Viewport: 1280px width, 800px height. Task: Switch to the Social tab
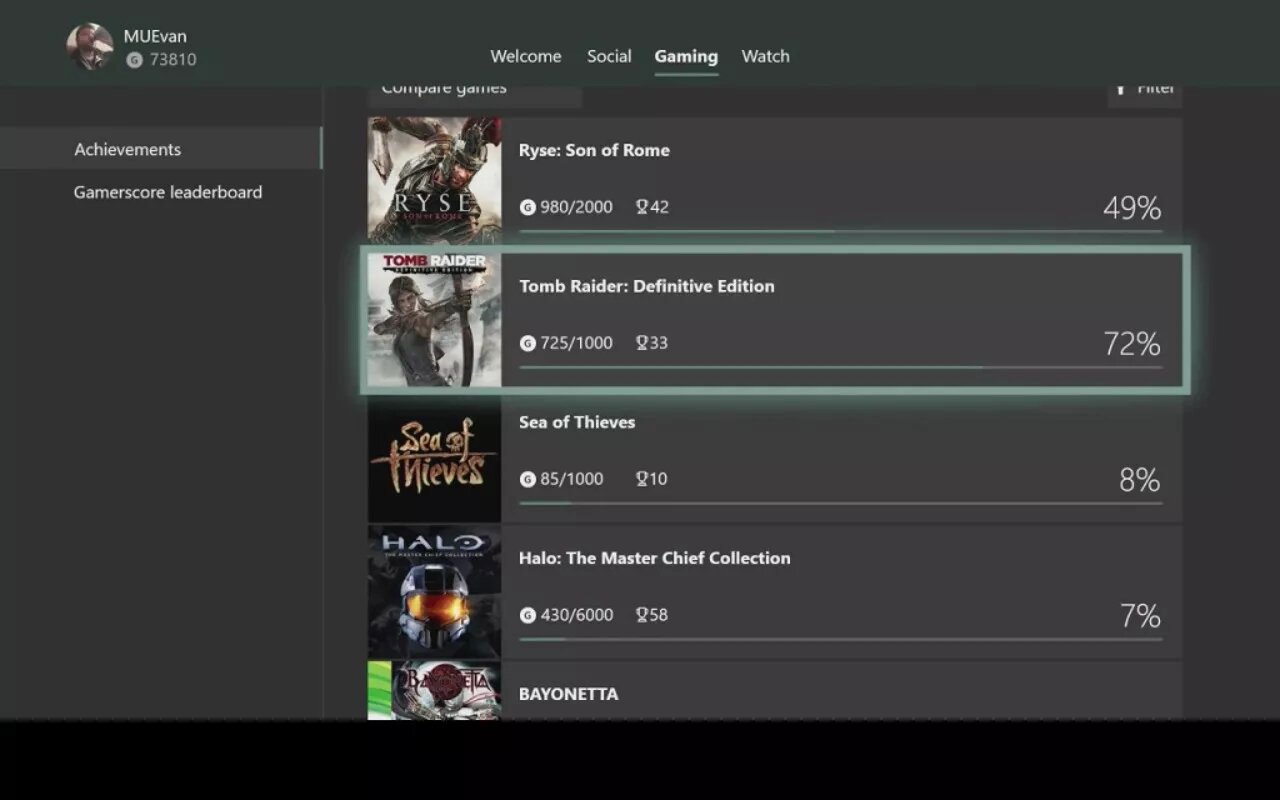click(609, 56)
